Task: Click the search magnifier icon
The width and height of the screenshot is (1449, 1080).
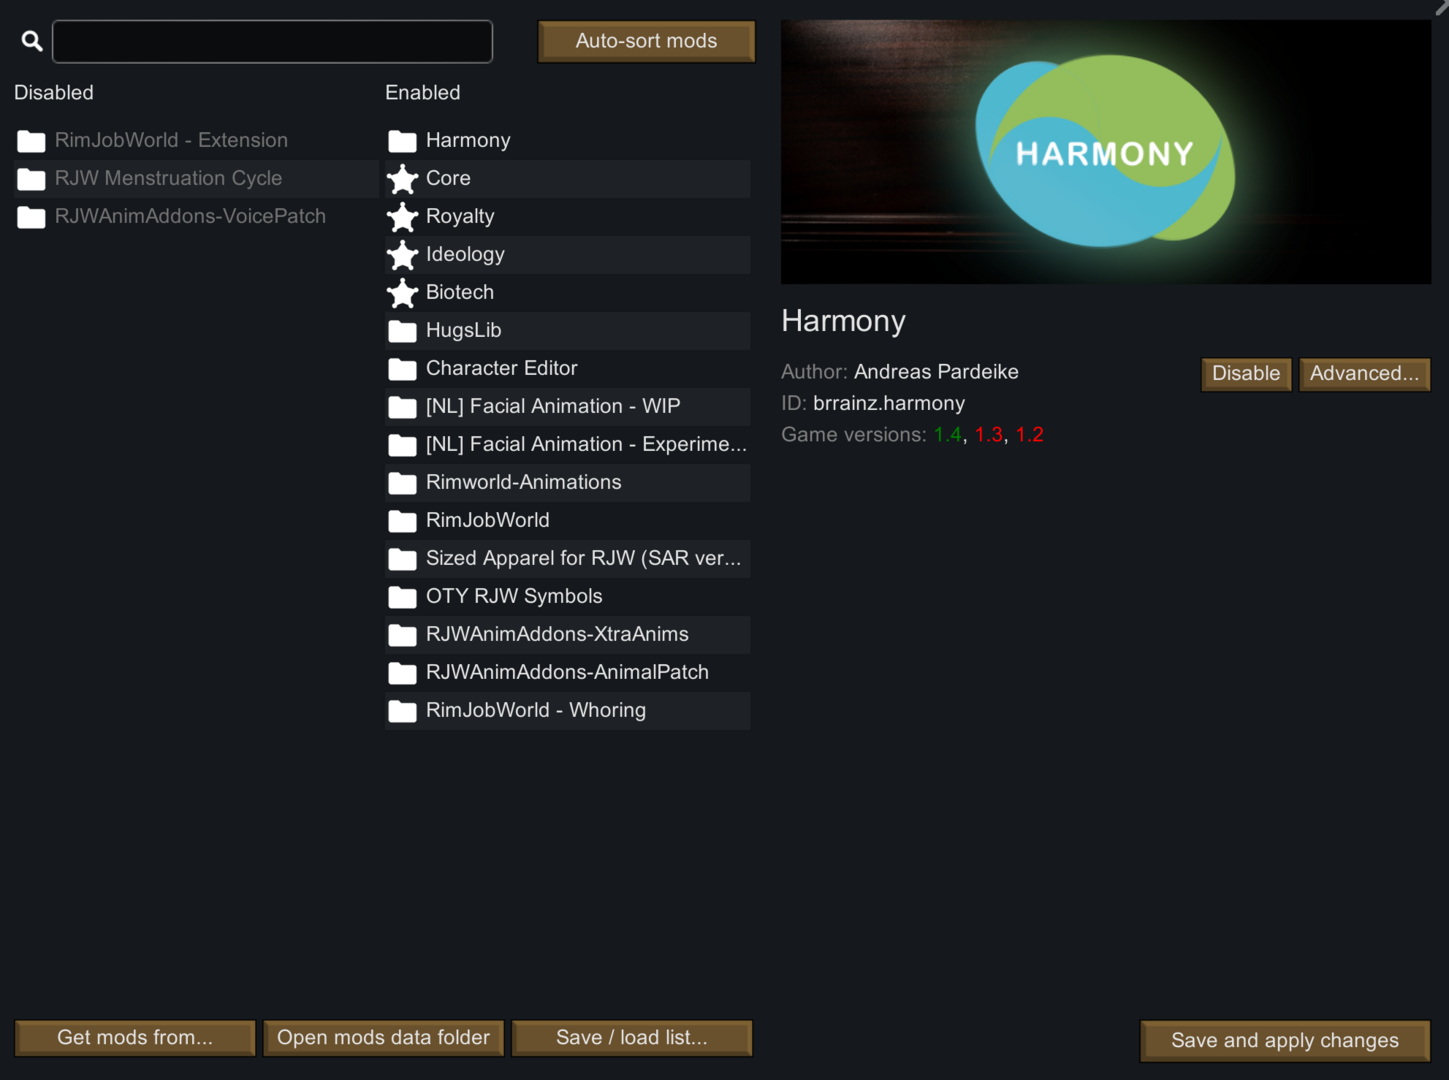Action: [x=31, y=40]
